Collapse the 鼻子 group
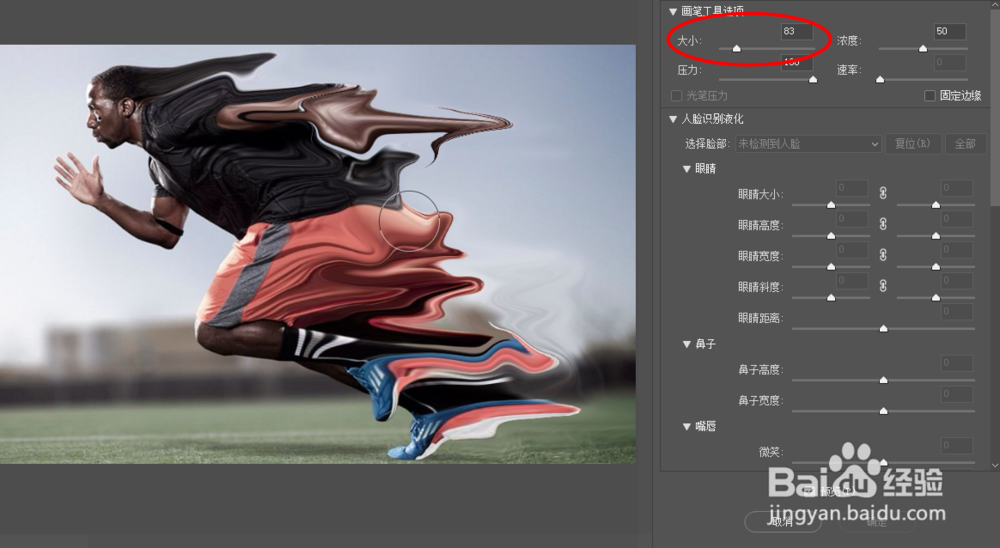This screenshot has width=1000, height=548. [687, 344]
